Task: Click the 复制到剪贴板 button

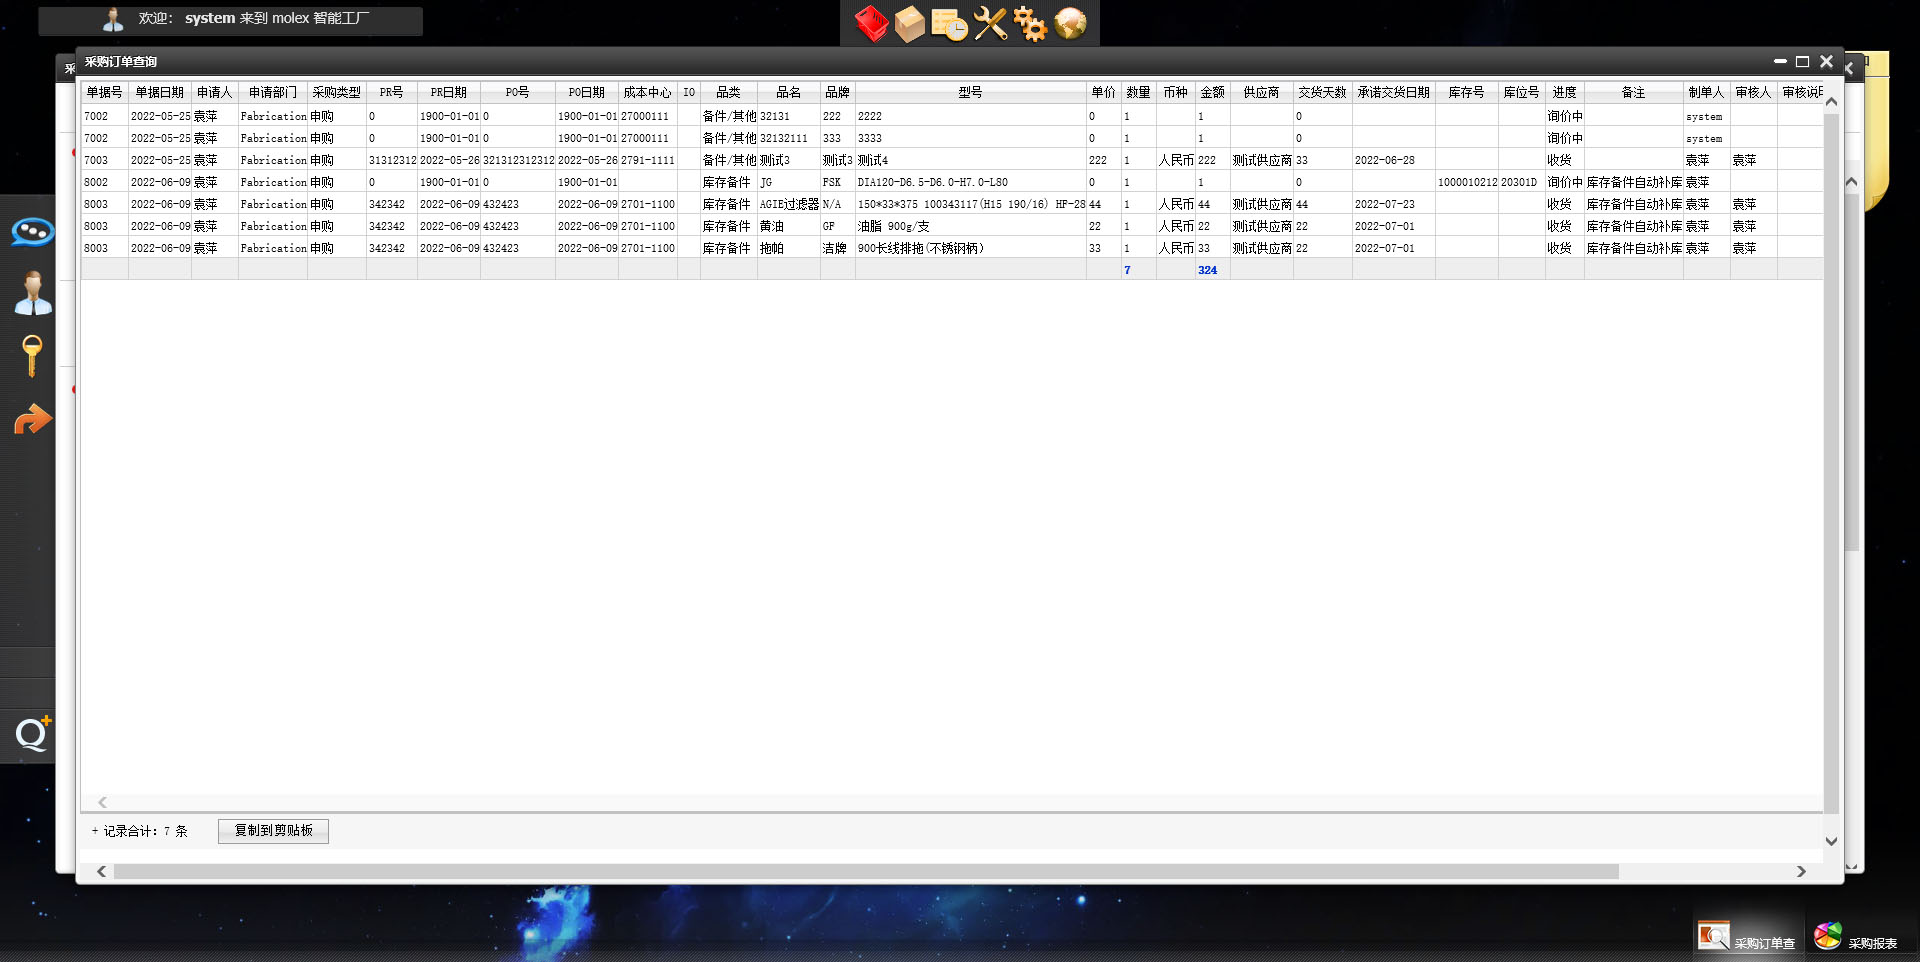Action: [273, 831]
